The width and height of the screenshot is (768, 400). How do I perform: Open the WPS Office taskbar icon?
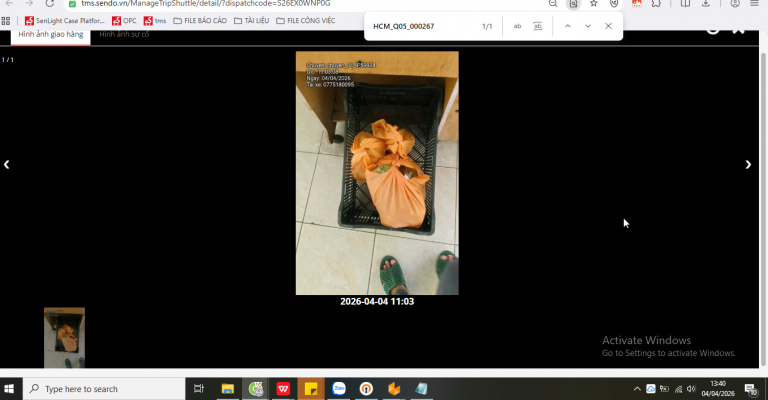click(x=283, y=389)
